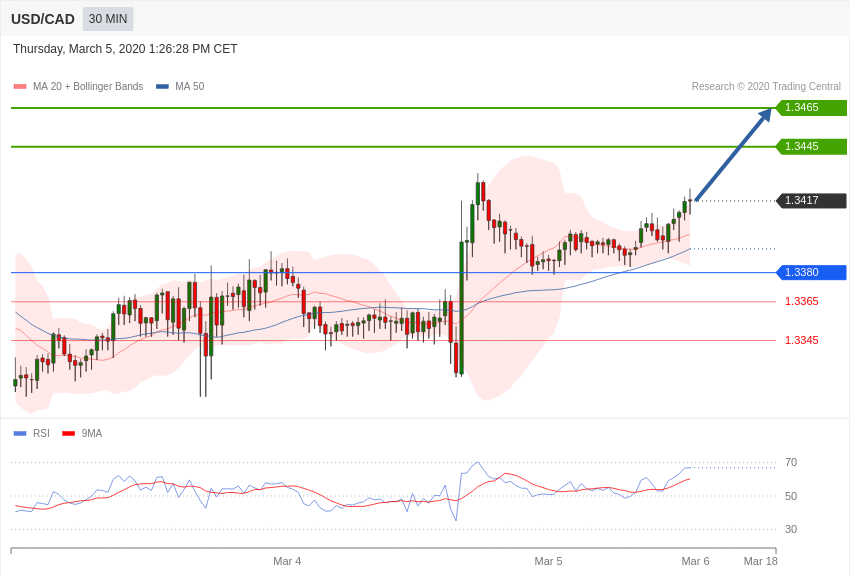Click the 1.3417 current price tag

pyautogui.click(x=812, y=200)
